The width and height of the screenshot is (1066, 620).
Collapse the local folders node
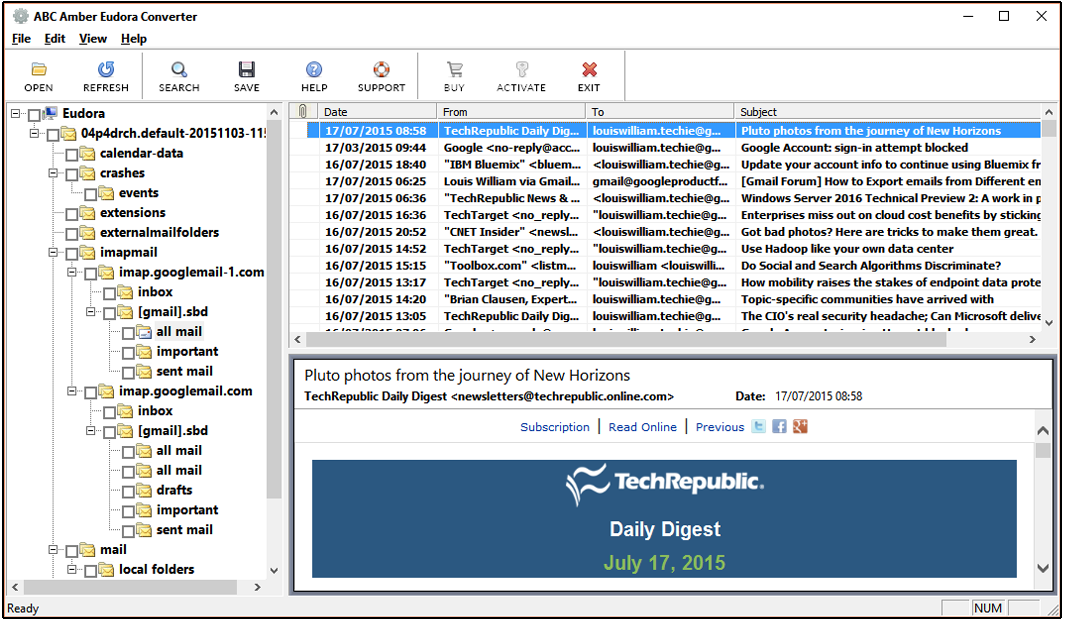71,570
